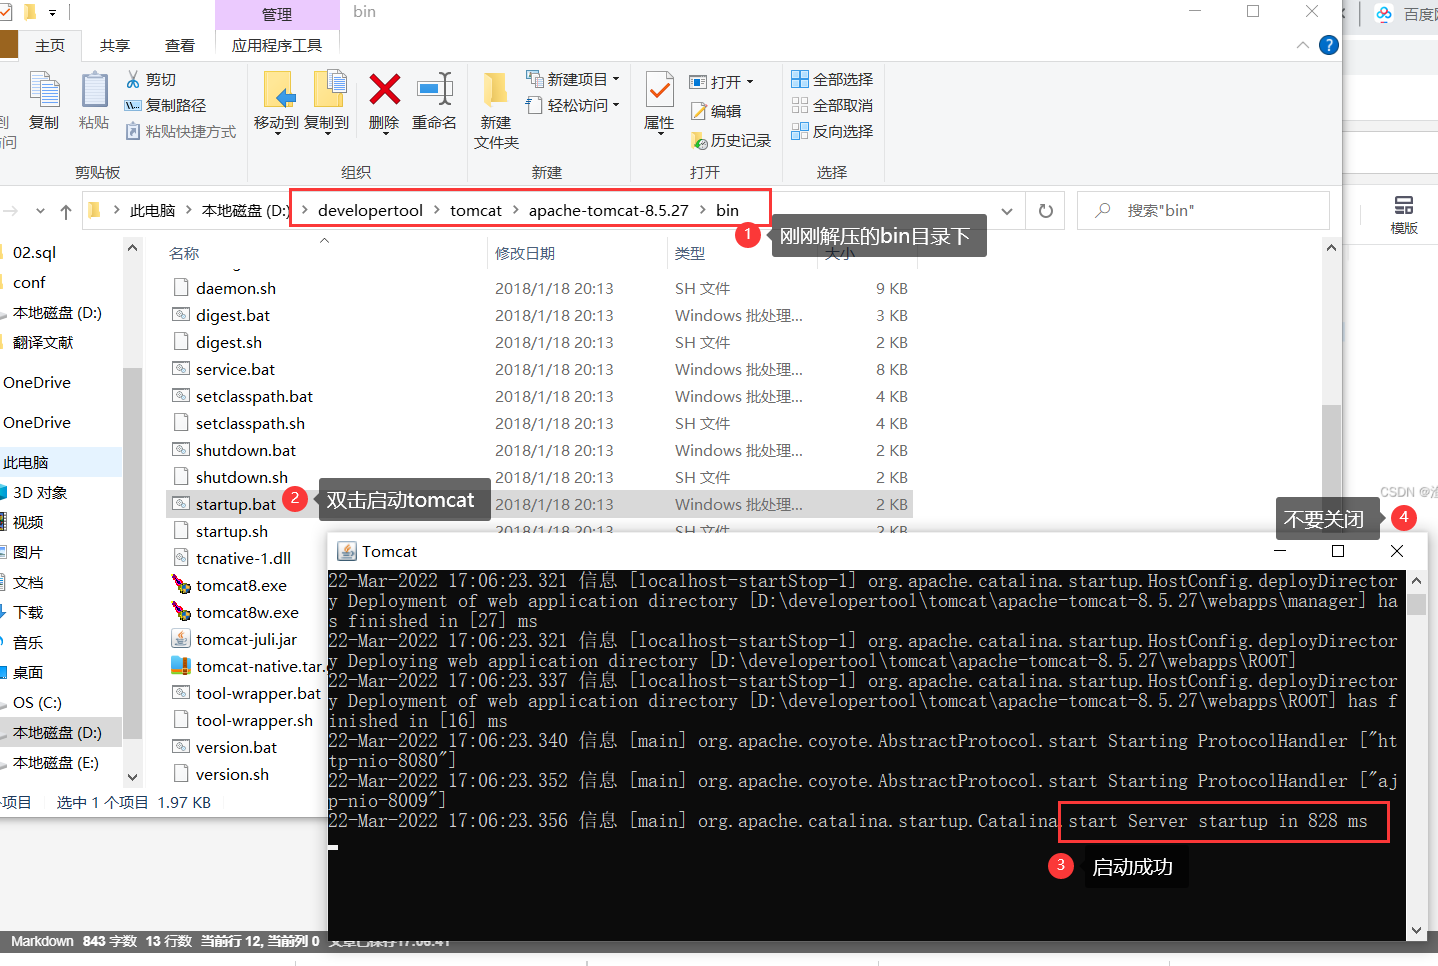
Task: Expand chevron after developertool in path
Action: coord(437,210)
